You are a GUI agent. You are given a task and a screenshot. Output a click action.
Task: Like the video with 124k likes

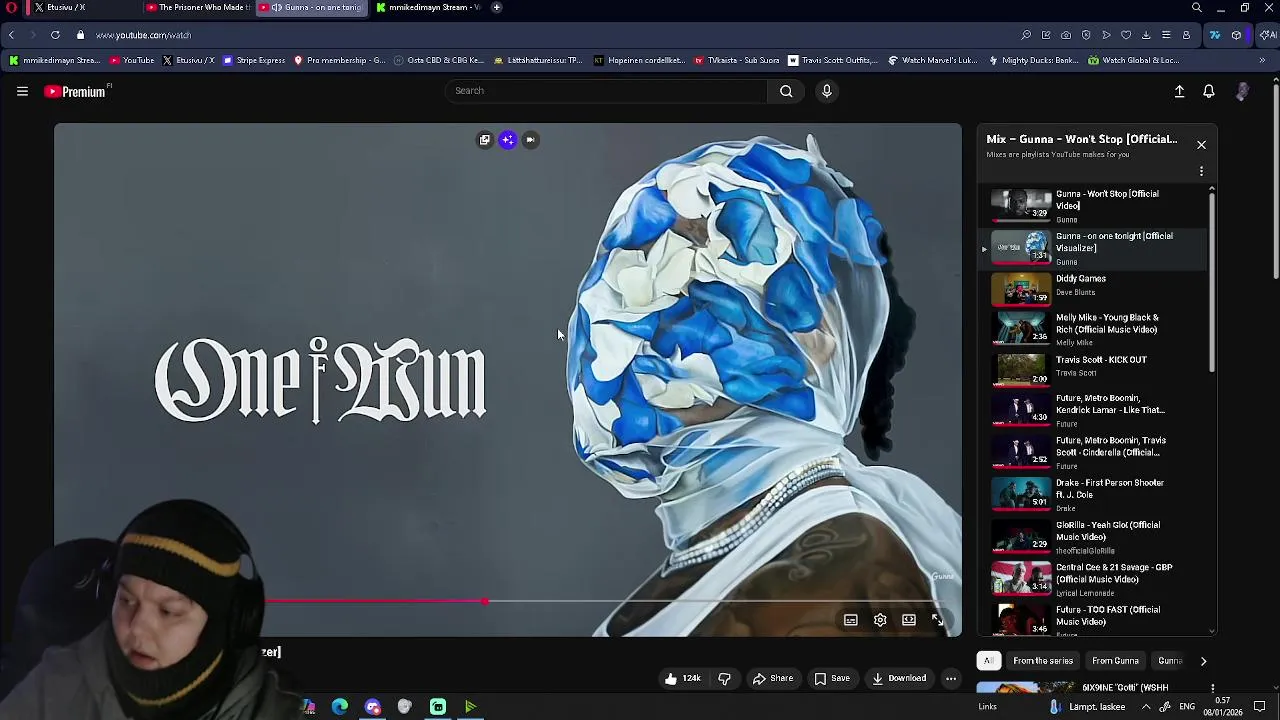click(x=682, y=678)
